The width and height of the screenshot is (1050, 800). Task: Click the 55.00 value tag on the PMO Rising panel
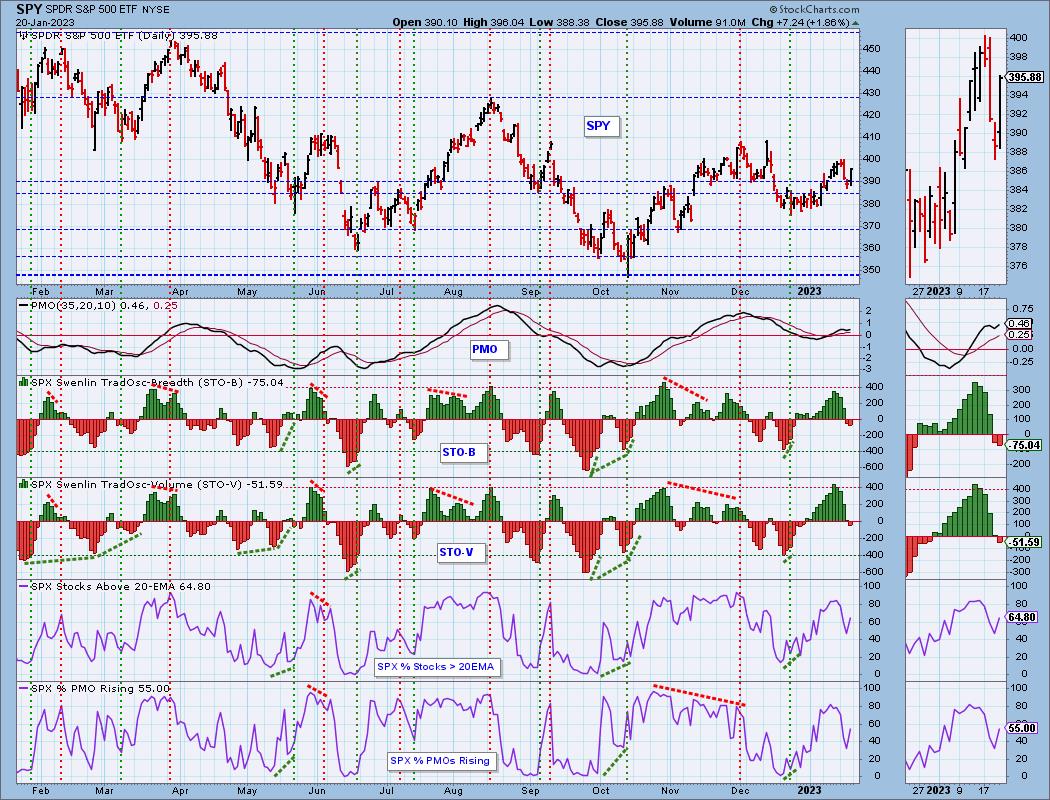tap(1023, 728)
